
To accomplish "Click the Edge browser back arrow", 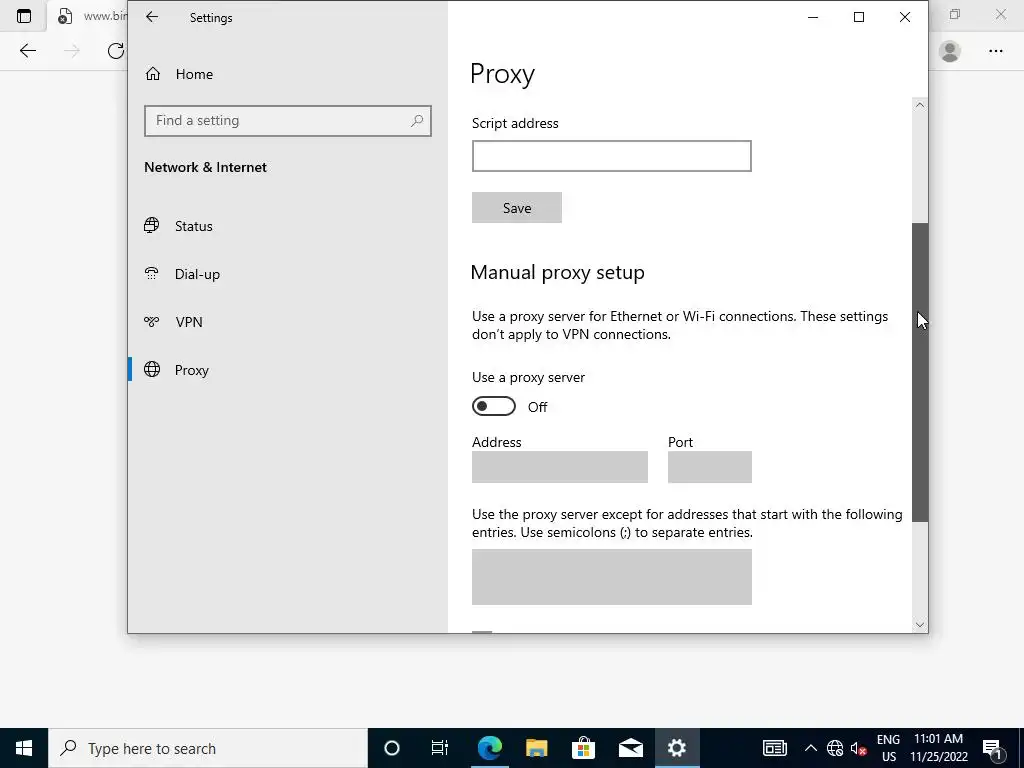I will [x=27, y=51].
